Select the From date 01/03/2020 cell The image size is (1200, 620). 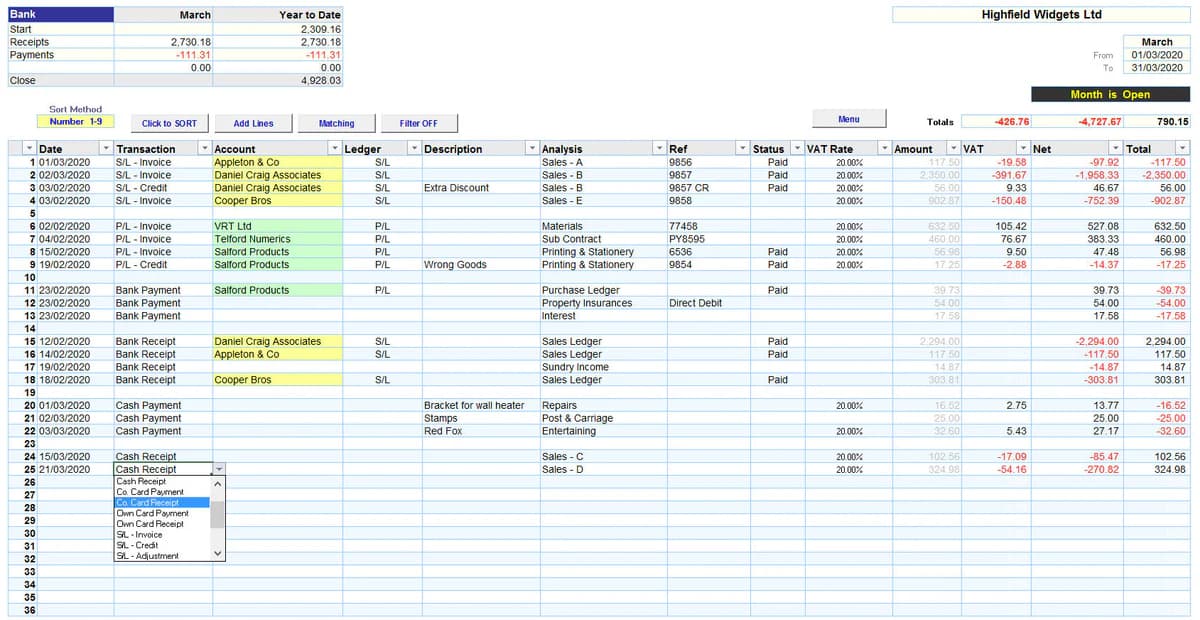[x=1156, y=55]
